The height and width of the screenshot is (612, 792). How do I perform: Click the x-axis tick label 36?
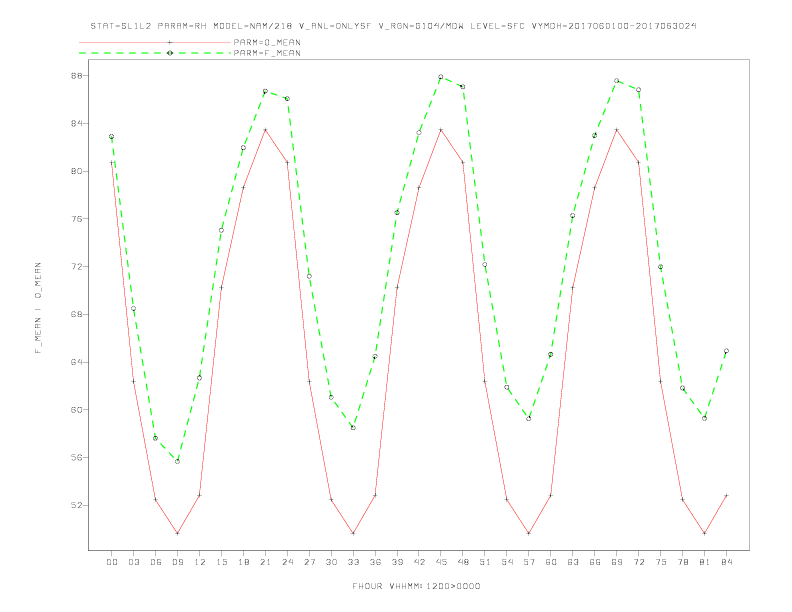375,562
